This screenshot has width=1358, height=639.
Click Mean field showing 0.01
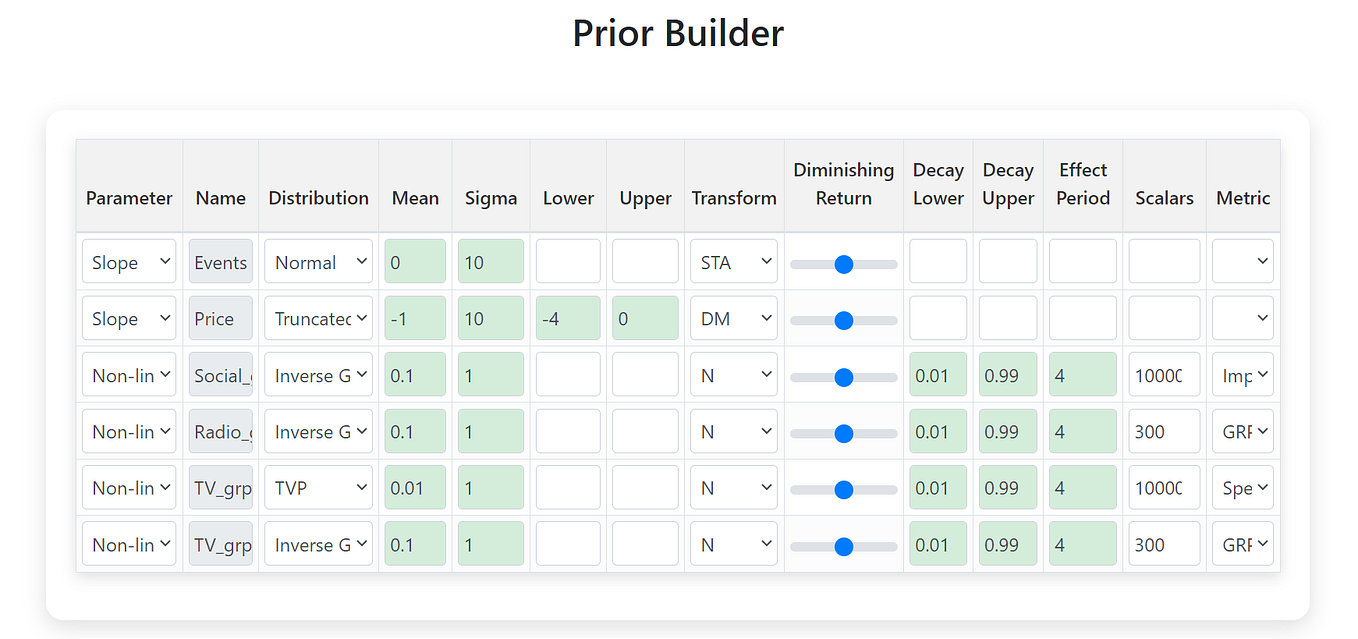[x=415, y=488]
